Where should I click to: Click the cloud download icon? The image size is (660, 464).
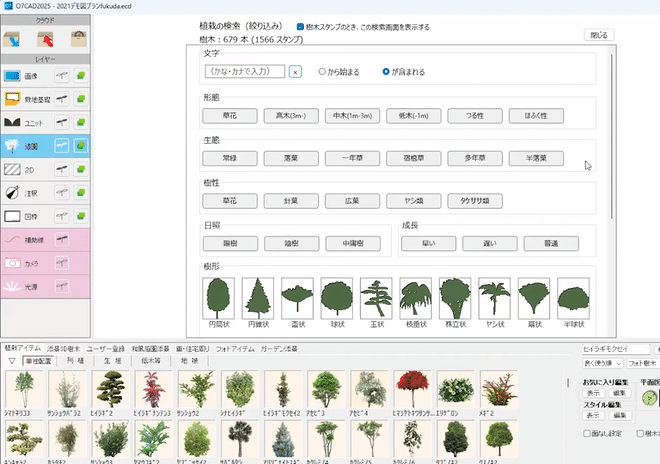[14, 39]
